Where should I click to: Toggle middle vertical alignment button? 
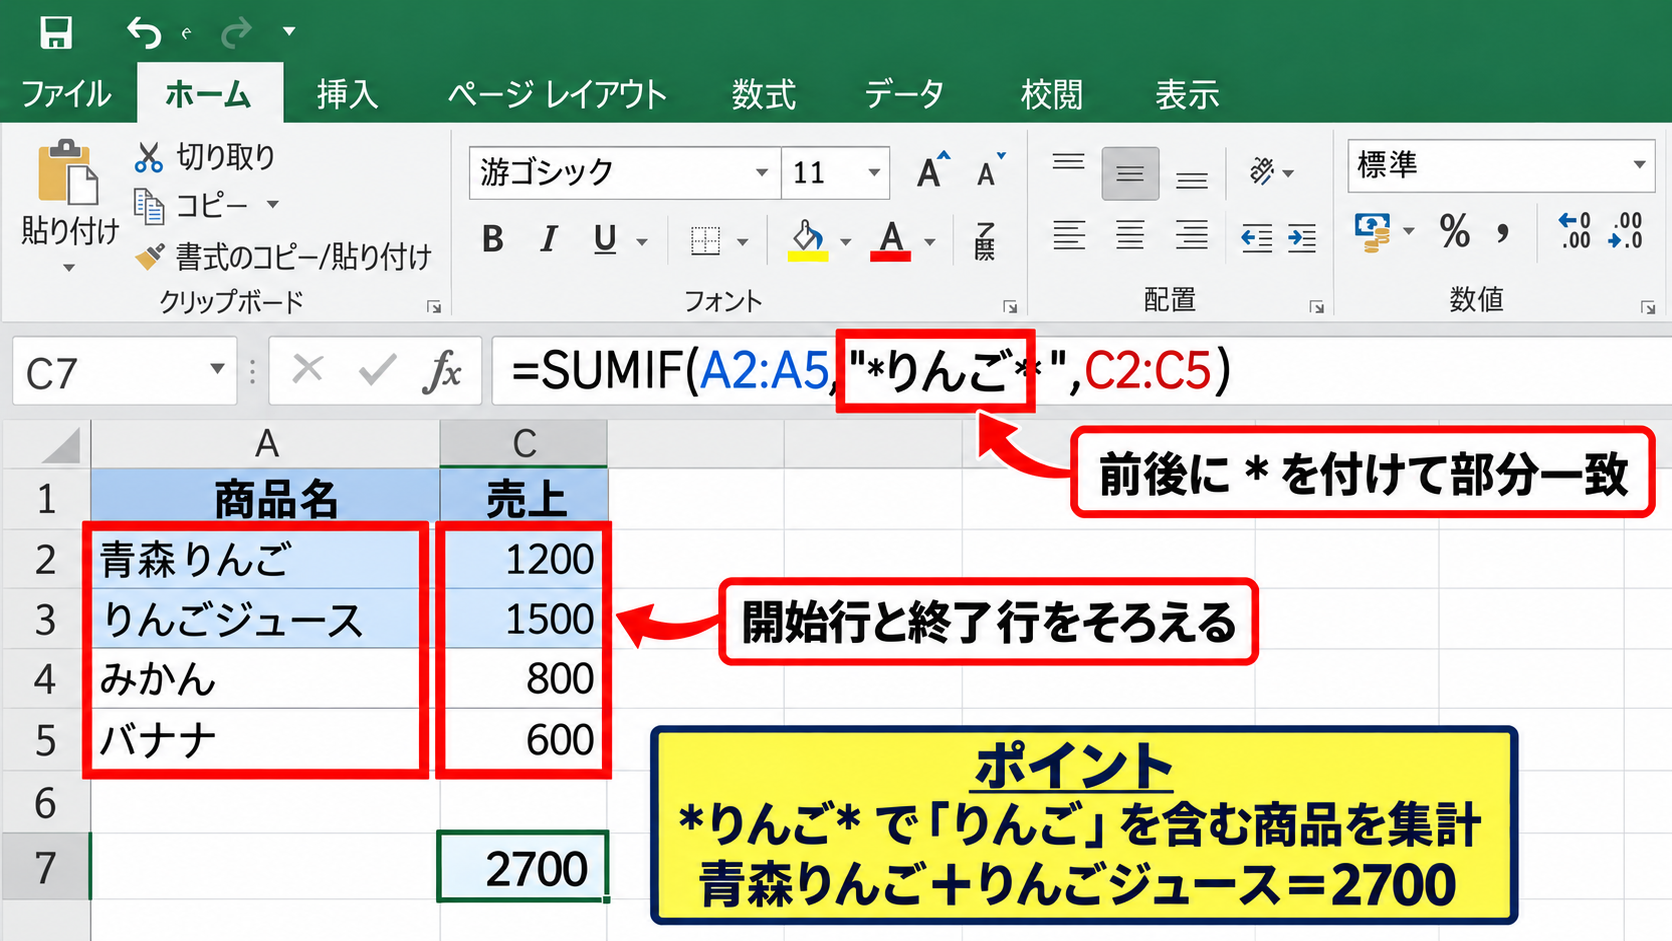tap(1130, 174)
